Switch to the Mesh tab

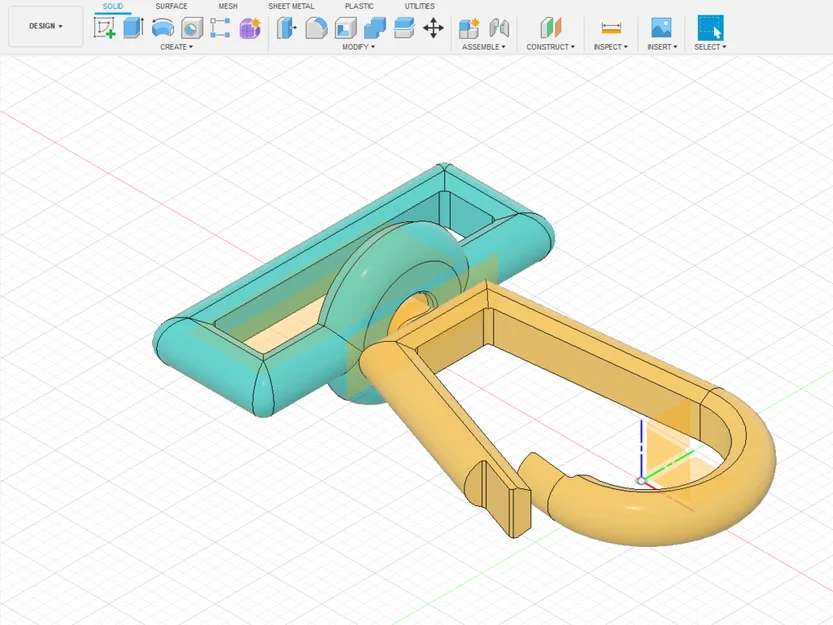(x=228, y=6)
